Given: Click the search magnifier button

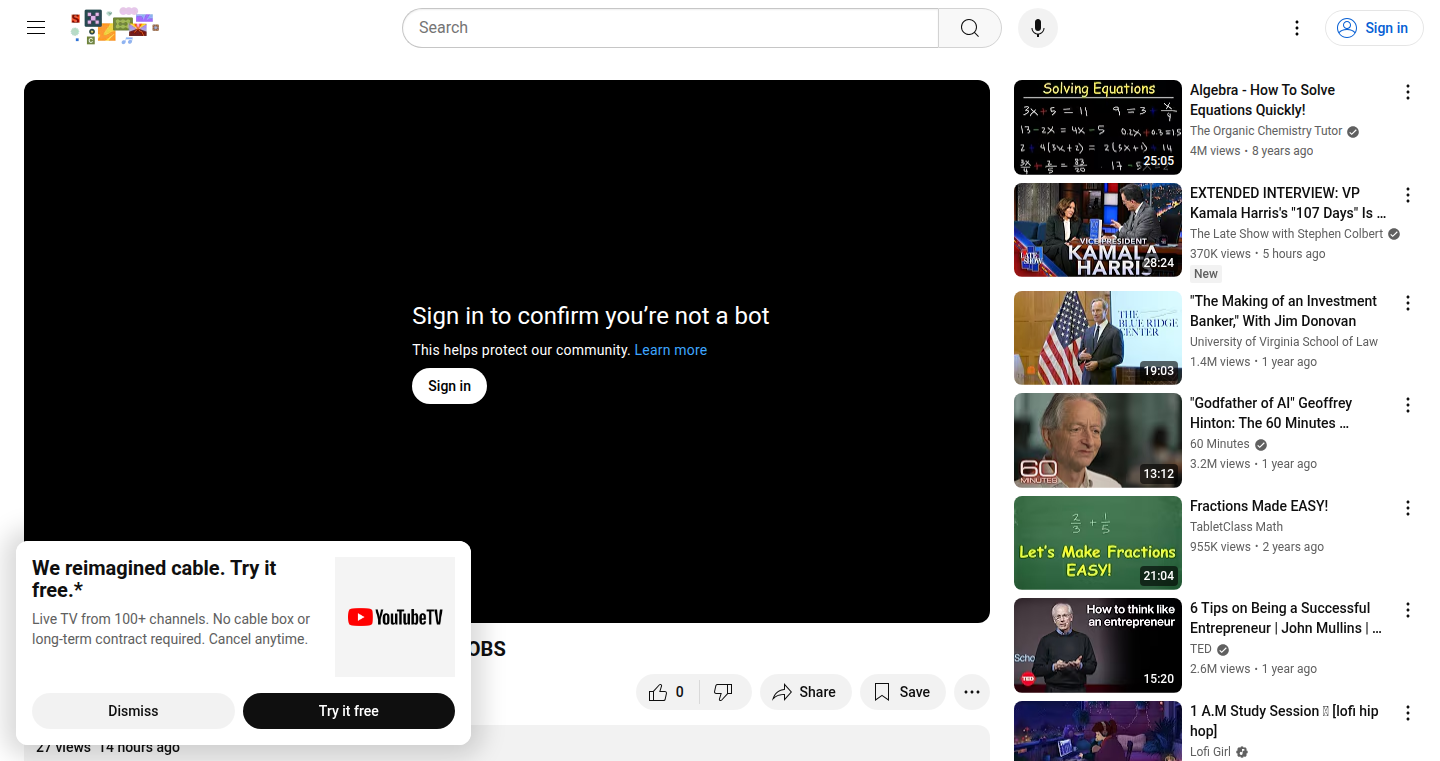Looking at the screenshot, I should pyautogui.click(x=970, y=28).
